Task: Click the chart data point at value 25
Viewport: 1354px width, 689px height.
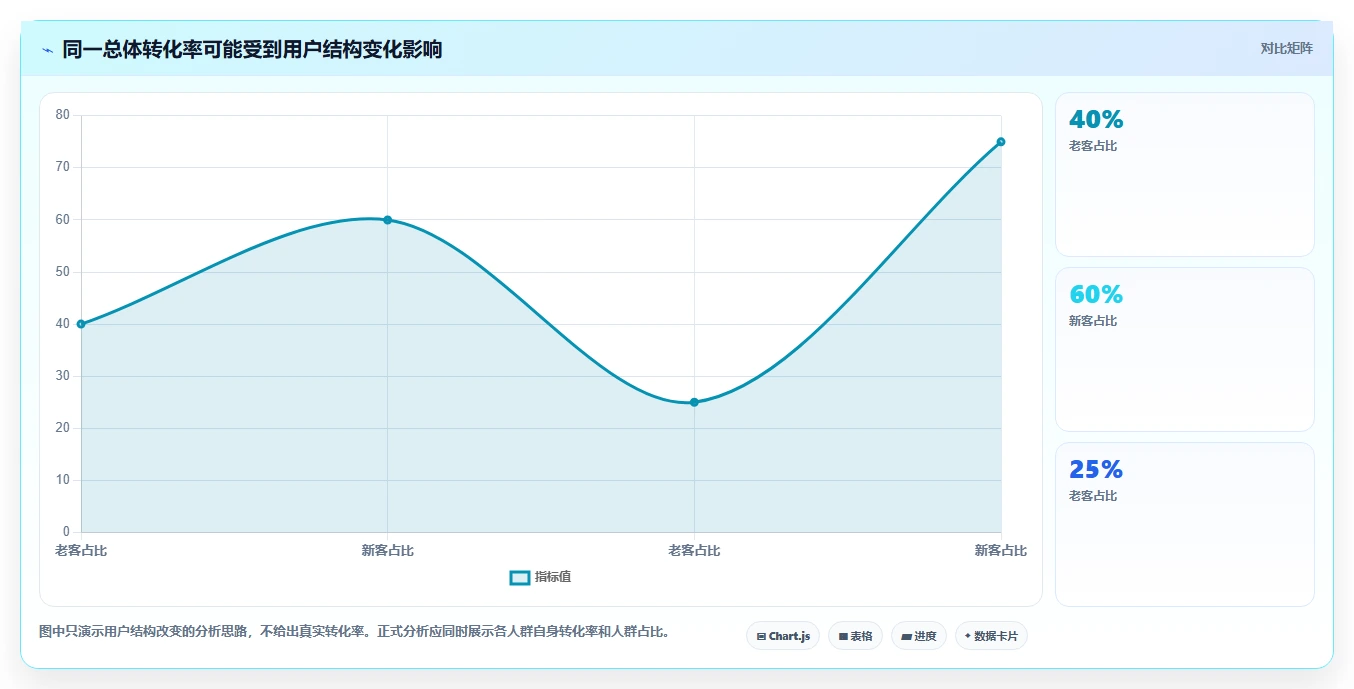Action: click(694, 402)
